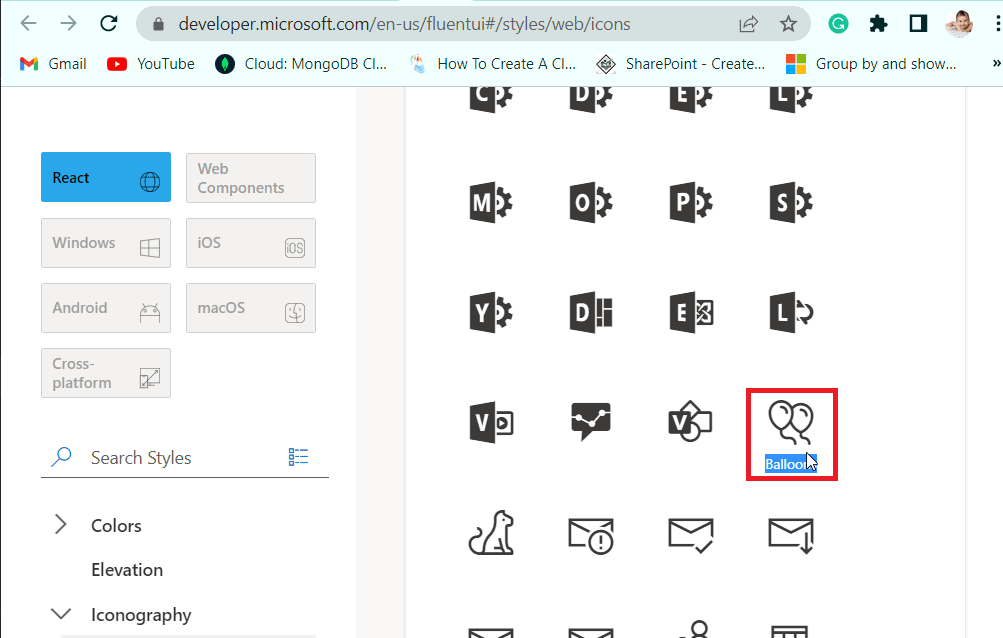Select the Windows platform button
Viewport: 1003px width, 638px height.
pos(106,243)
